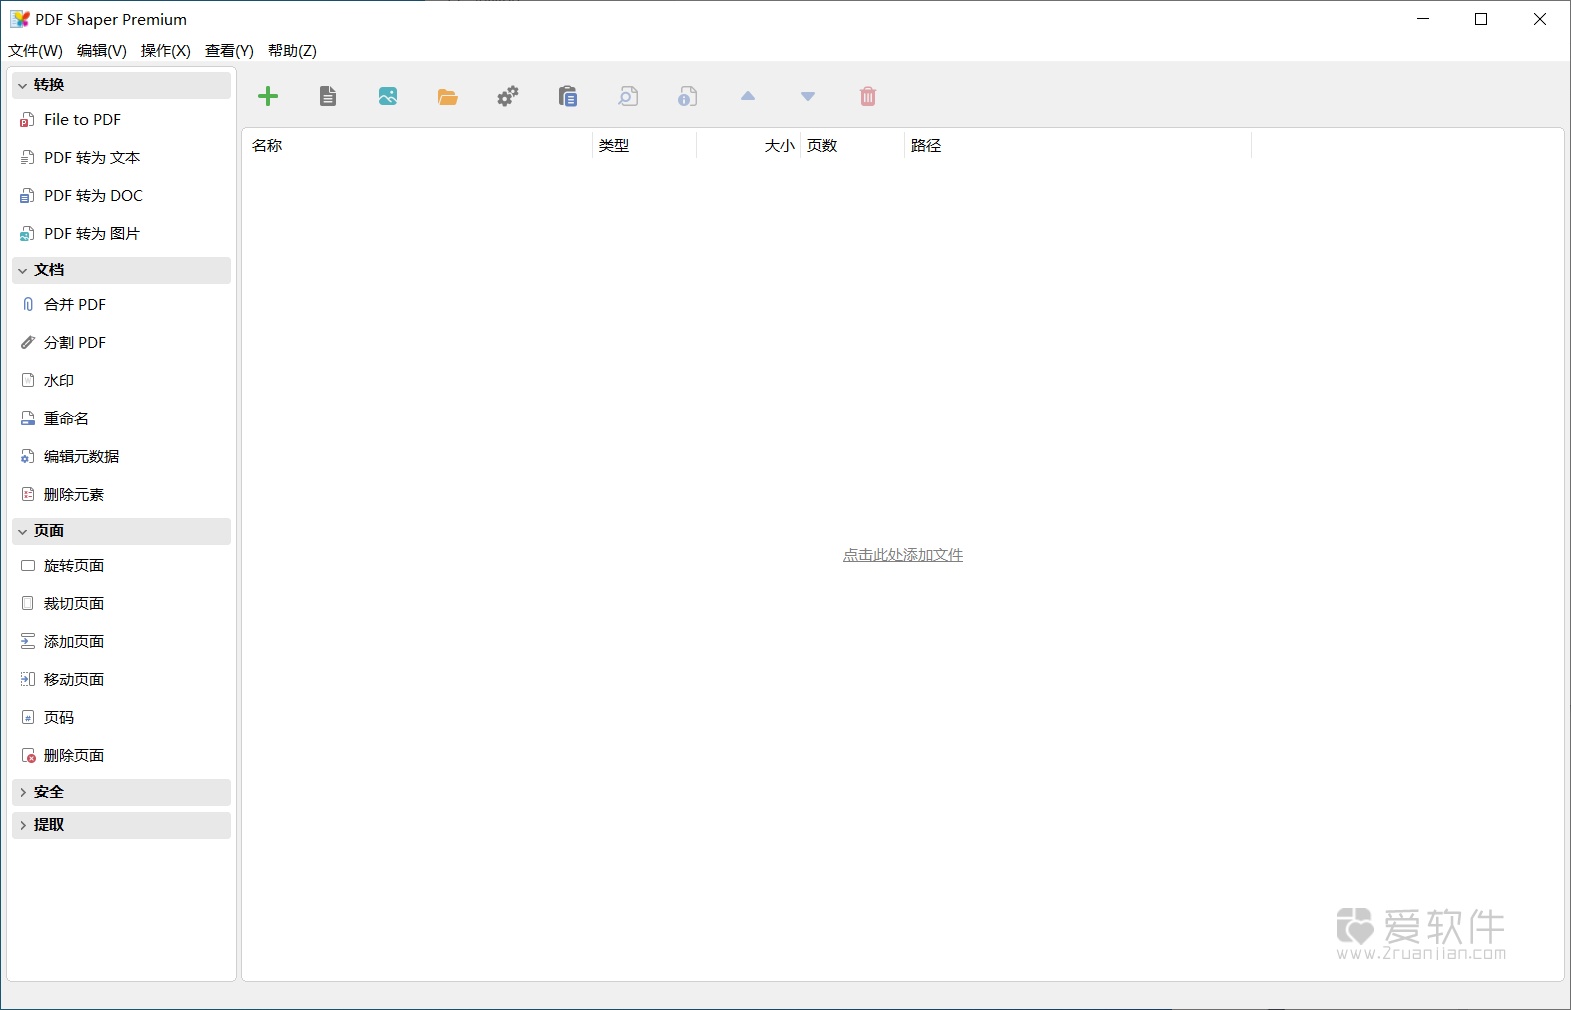Expand the 安全 section chevron
1571x1010 pixels.
pos(22,792)
